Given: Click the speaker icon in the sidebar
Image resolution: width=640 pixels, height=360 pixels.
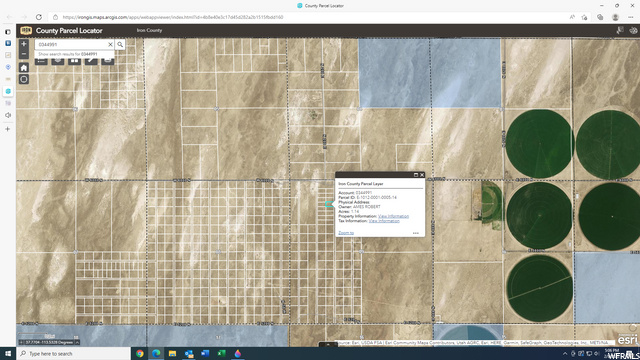Looking at the screenshot, I should [x=8, y=115].
